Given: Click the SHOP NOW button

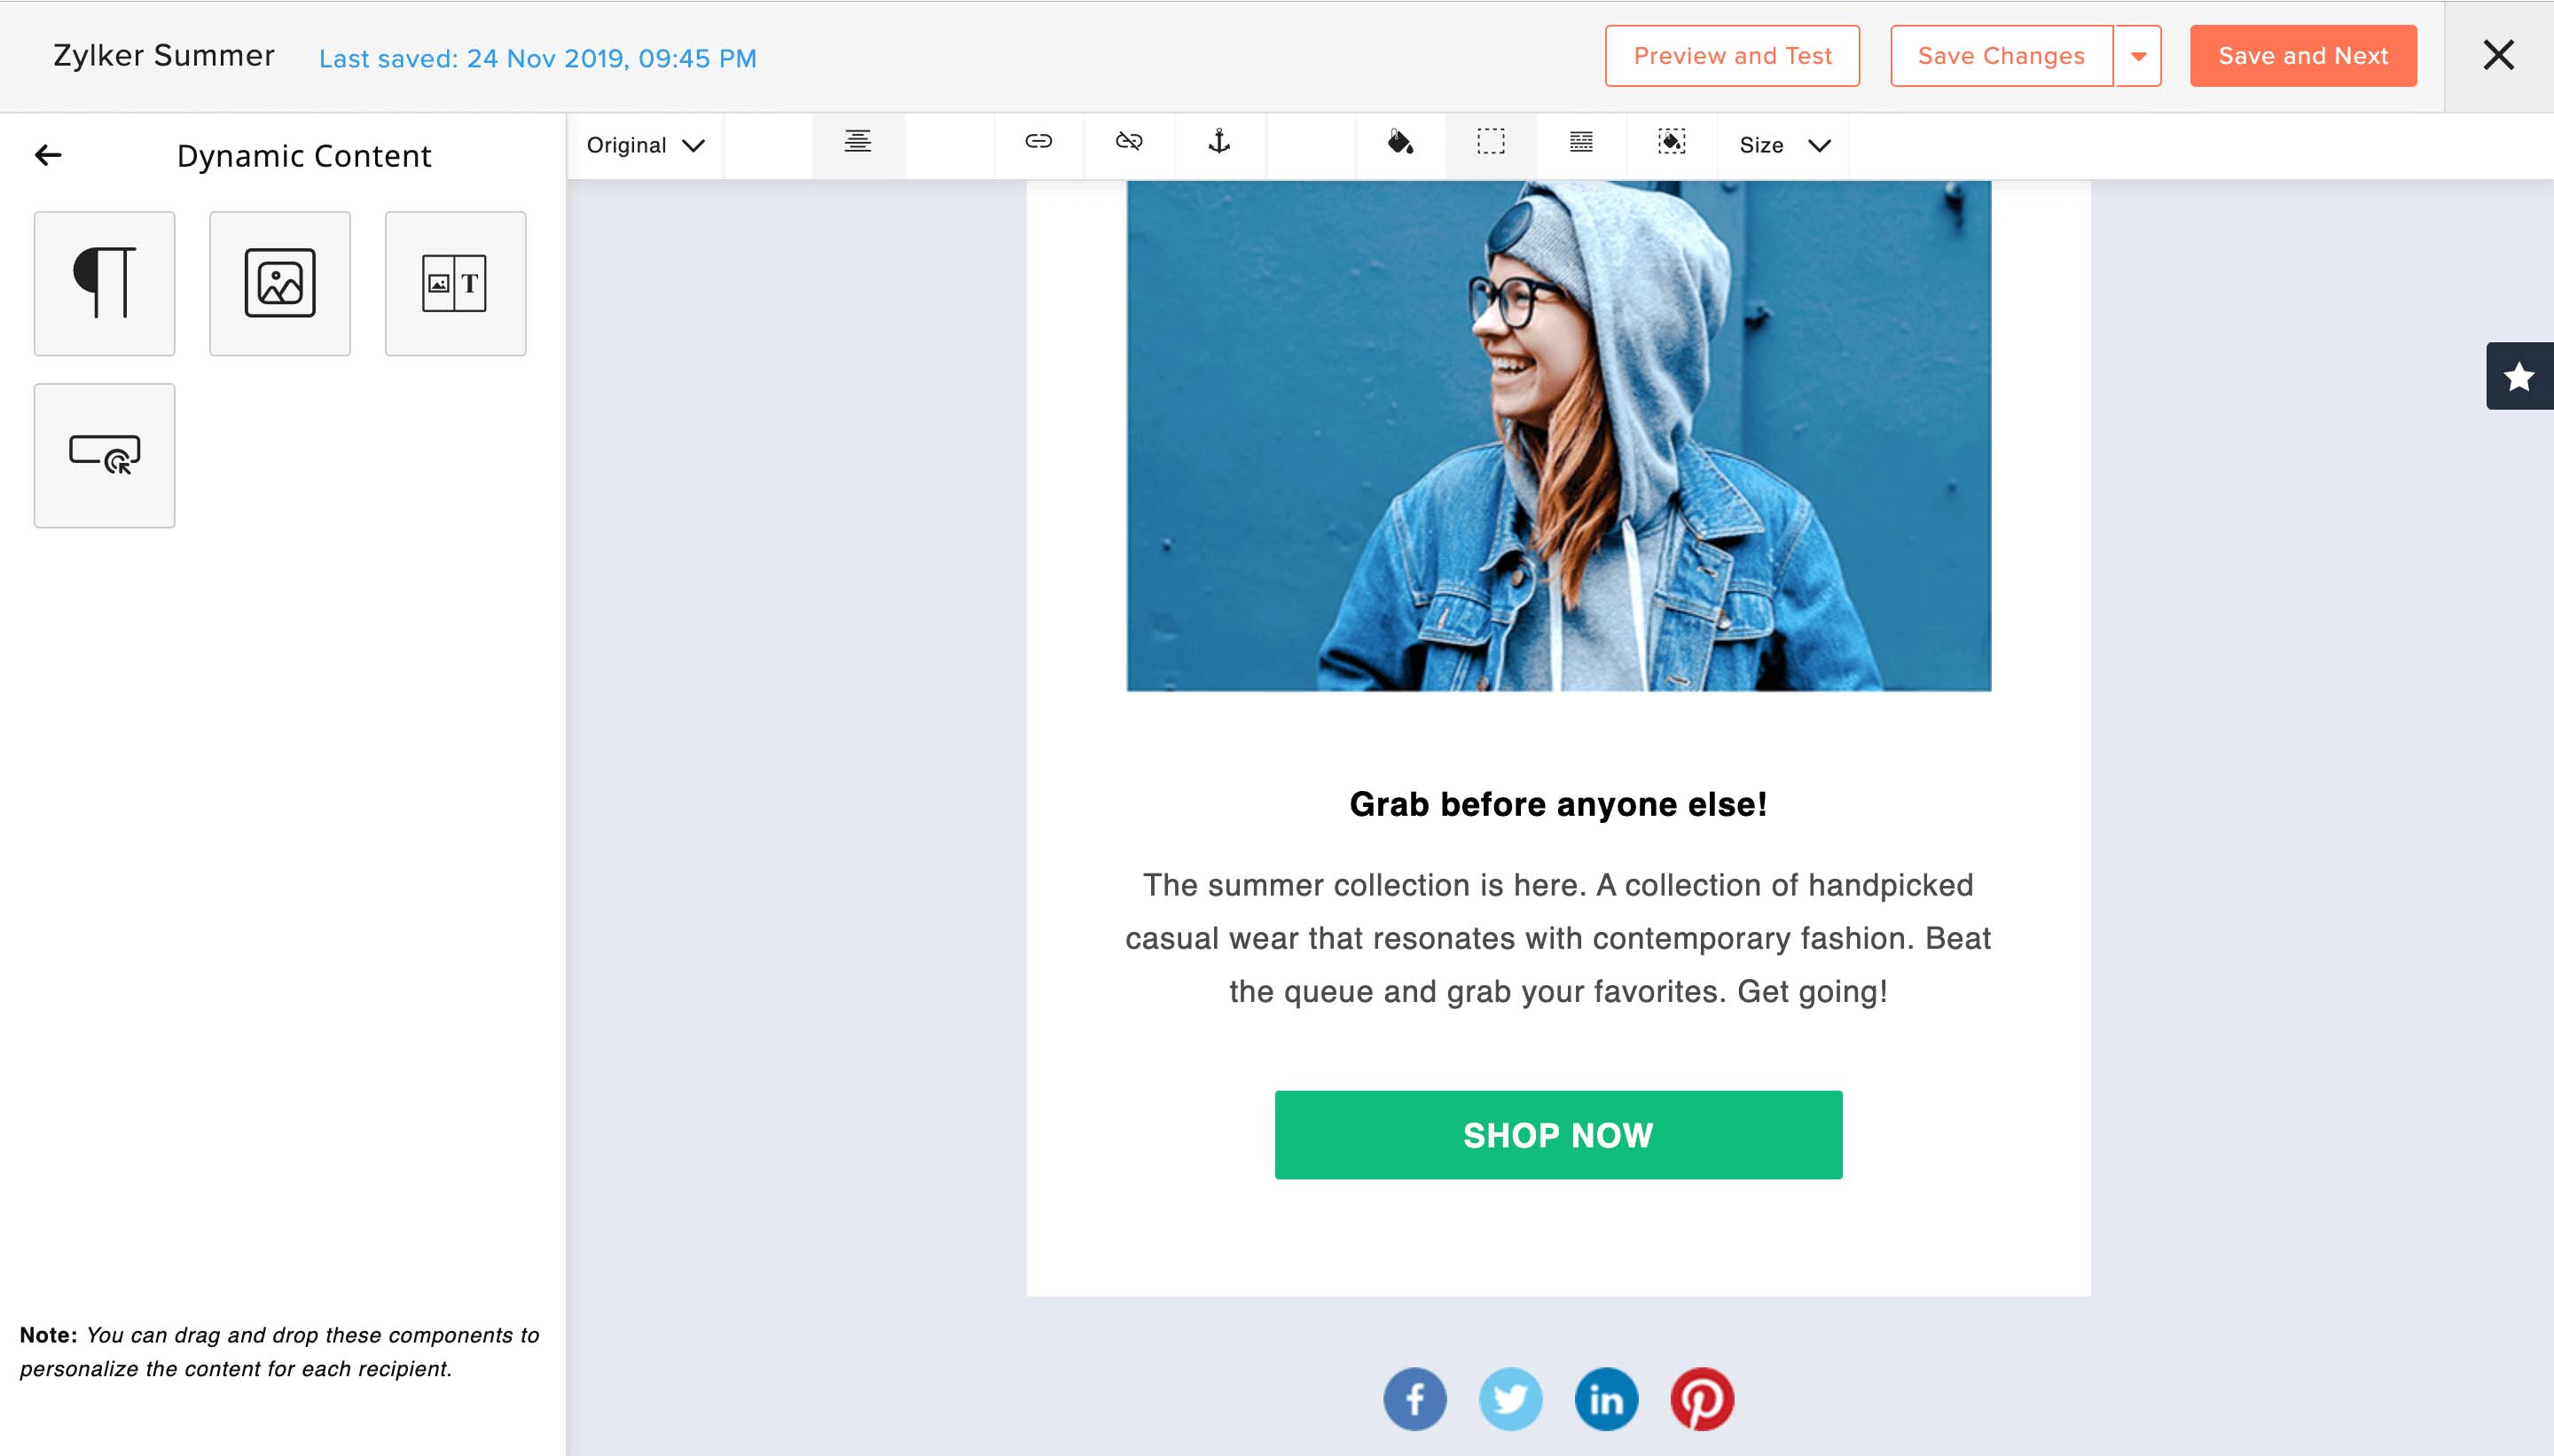Looking at the screenshot, I should click(1557, 1135).
